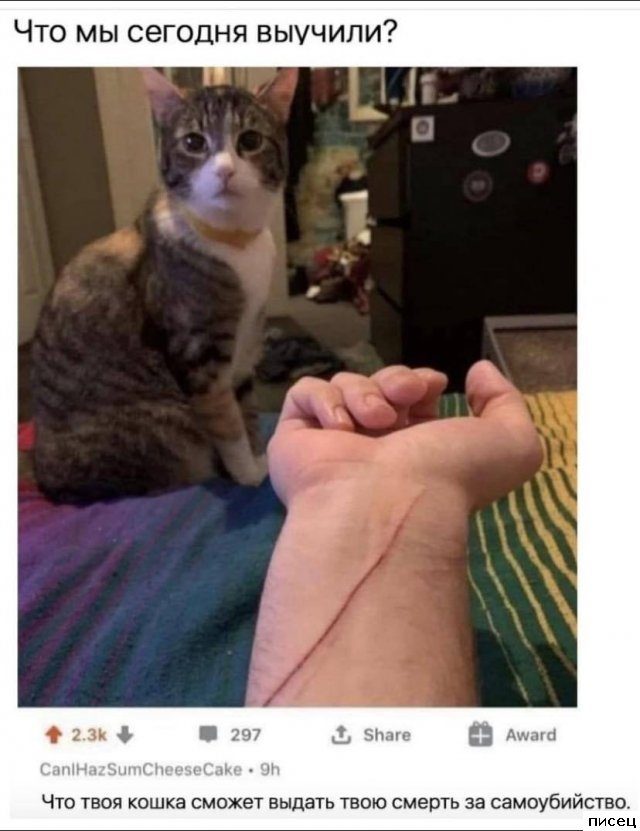The height and width of the screenshot is (831, 640).
Task: Click the Award gift box icon
Action: pyautogui.click(x=481, y=734)
